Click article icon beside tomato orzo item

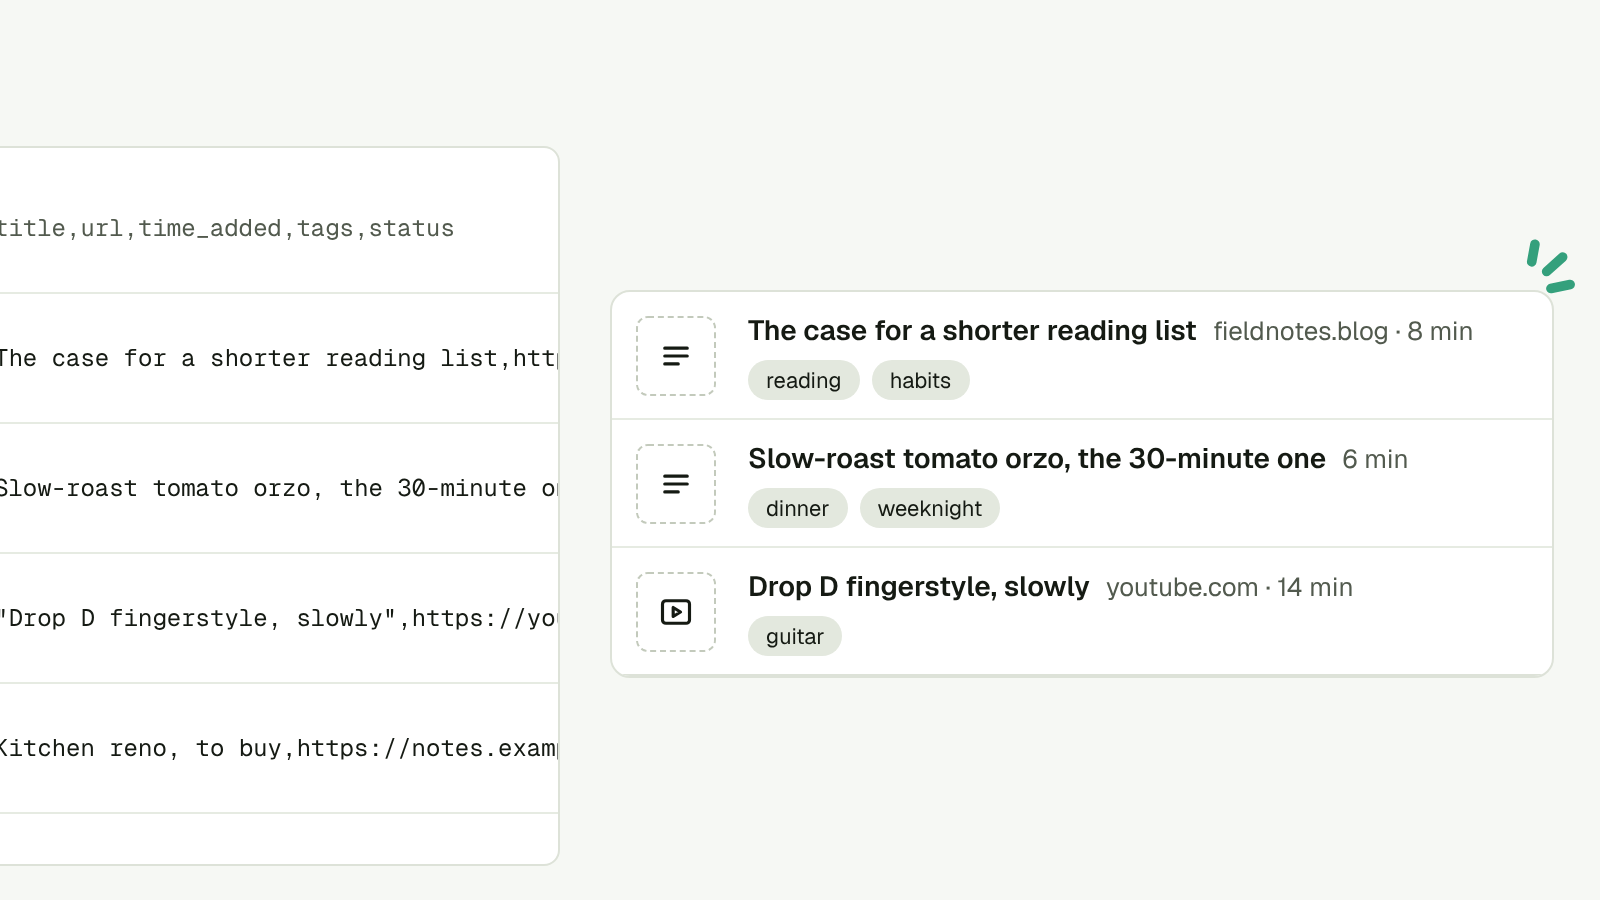coord(676,484)
